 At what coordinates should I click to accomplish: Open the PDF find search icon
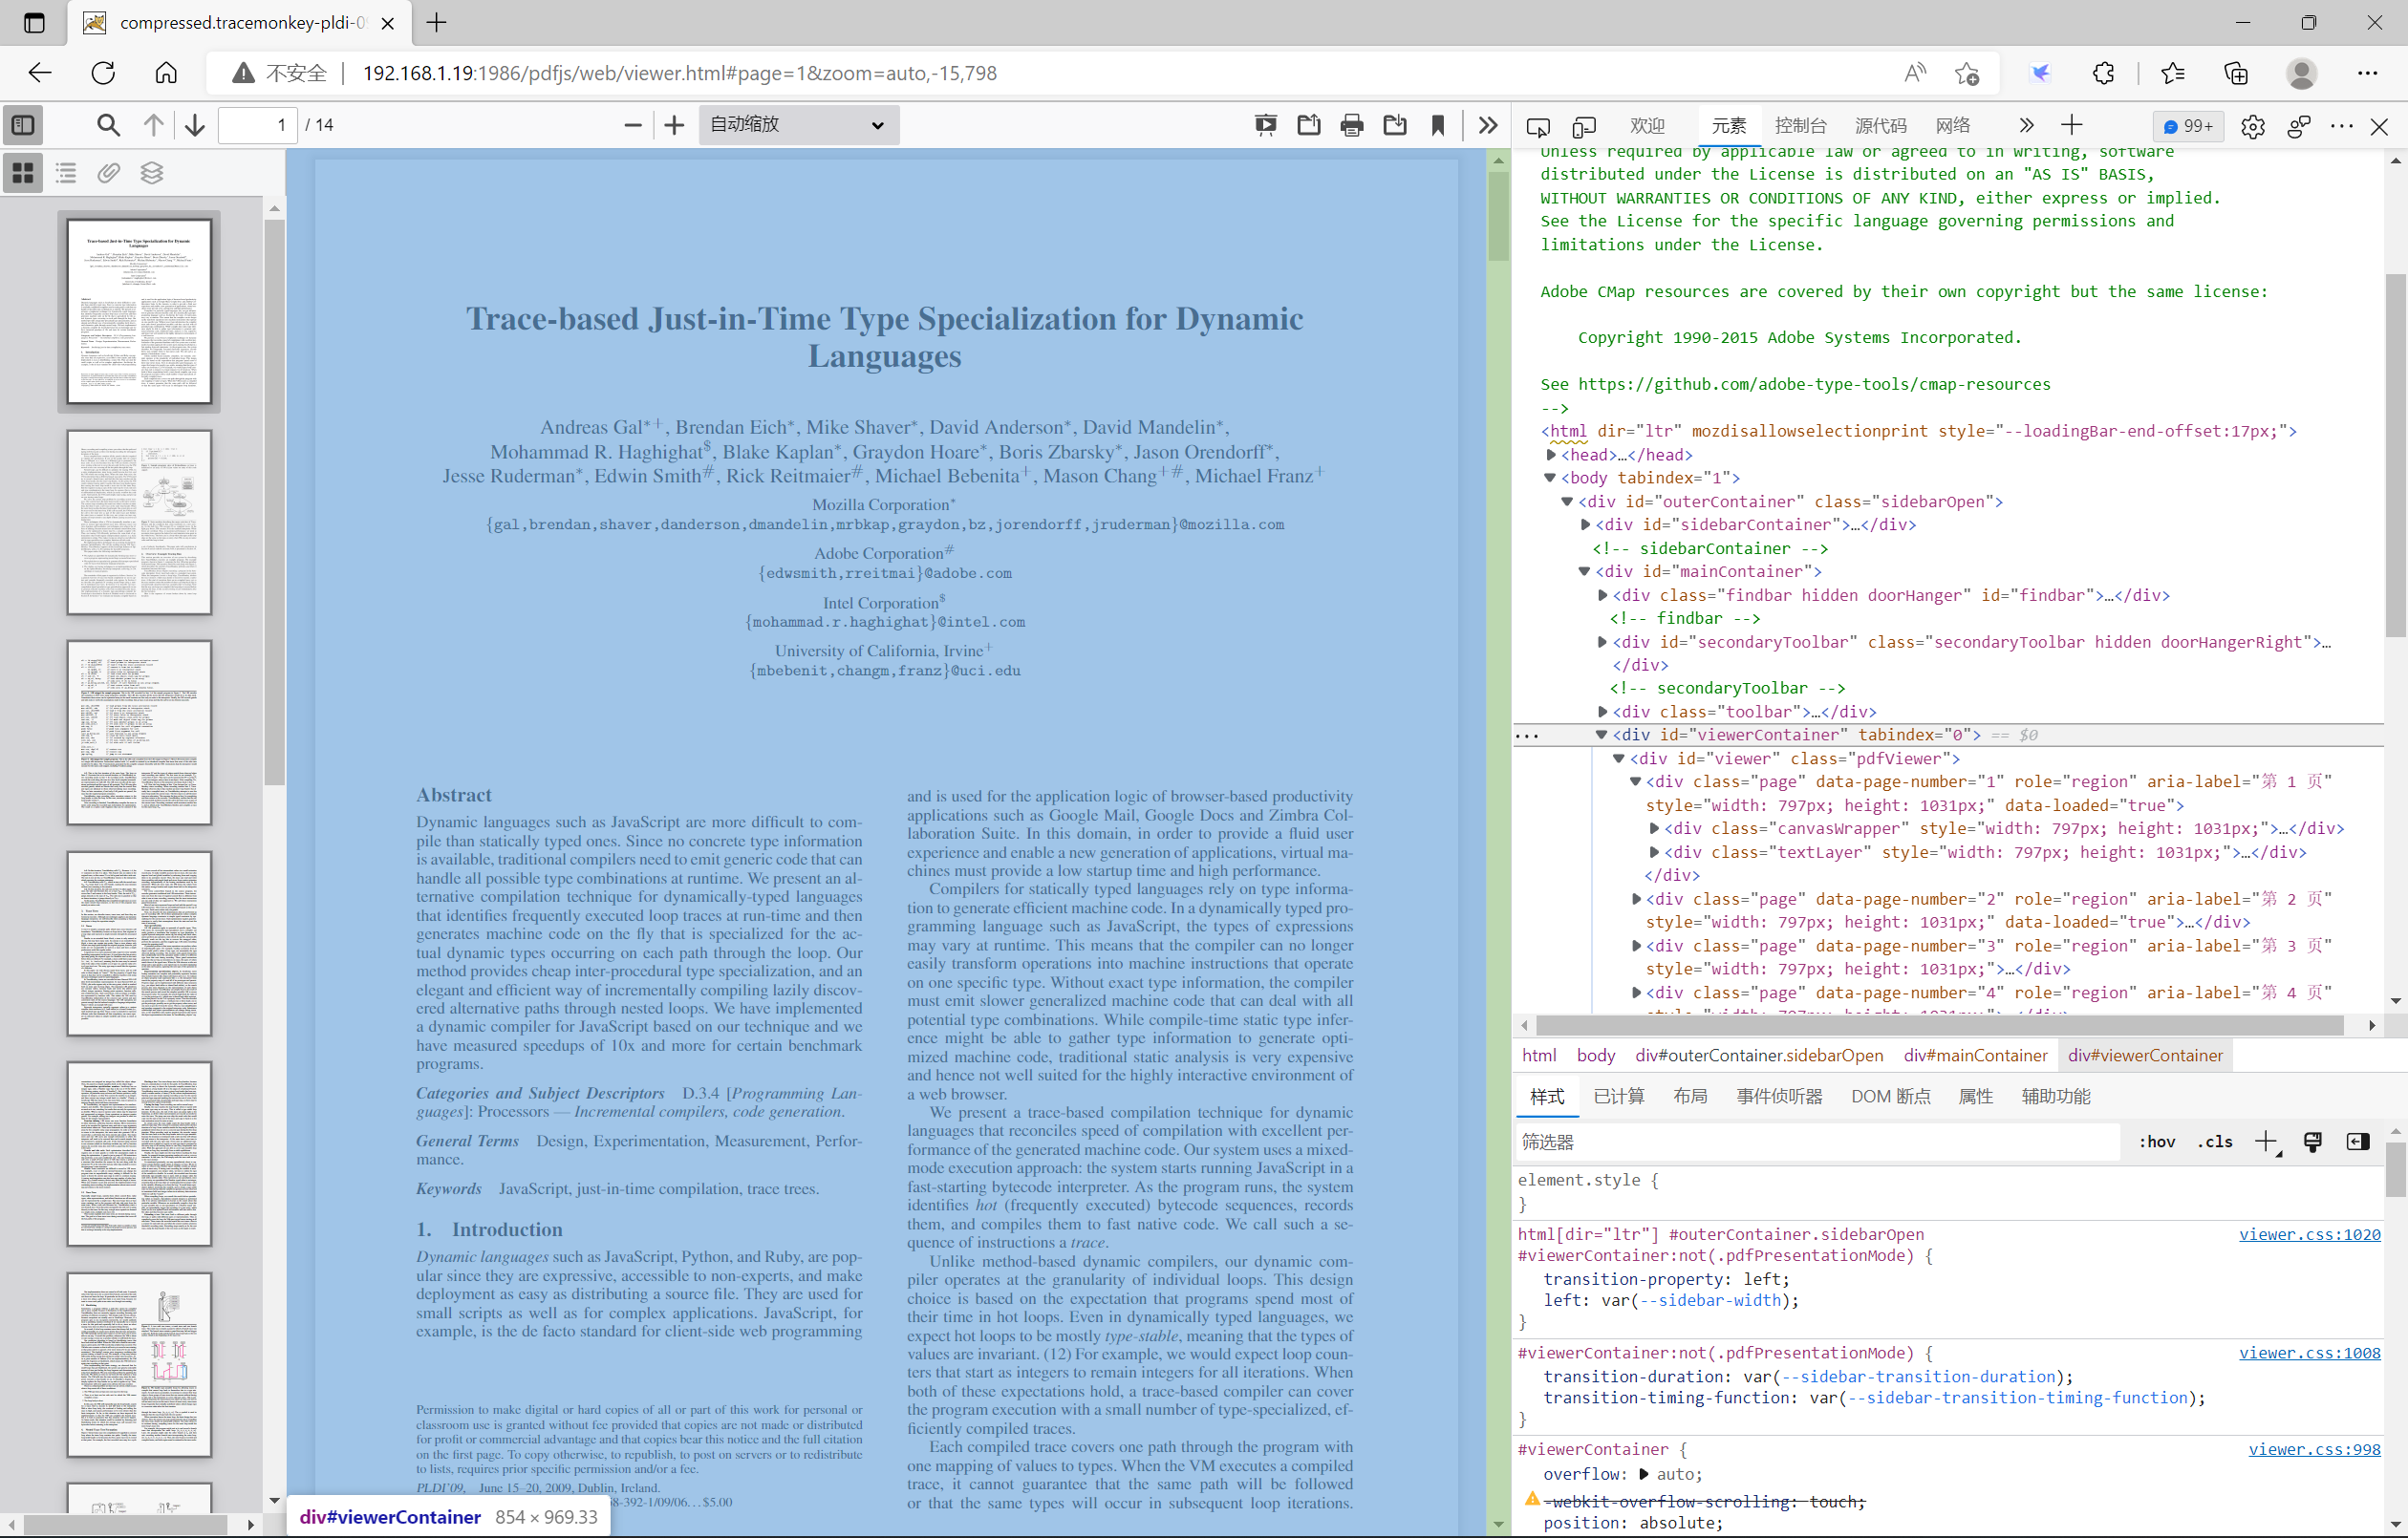tap(108, 125)
